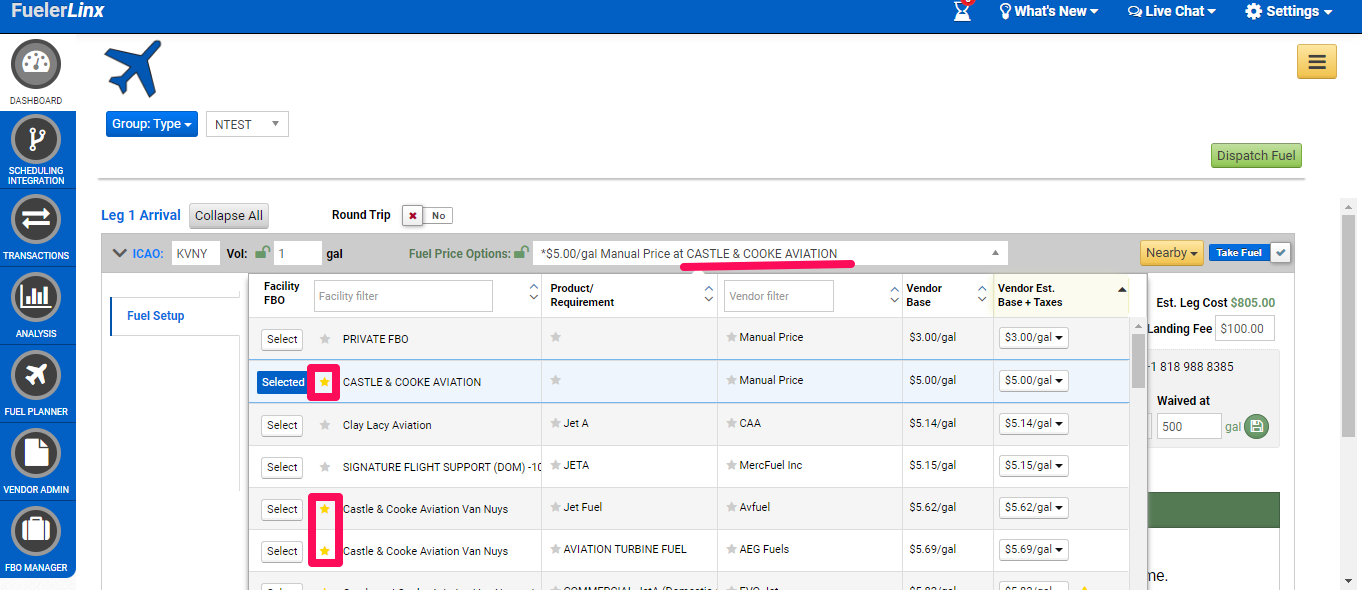Screen dimensions: 1362x596
Task: Toggle the Take Fuel checkbox
Action: (1280, 253)
